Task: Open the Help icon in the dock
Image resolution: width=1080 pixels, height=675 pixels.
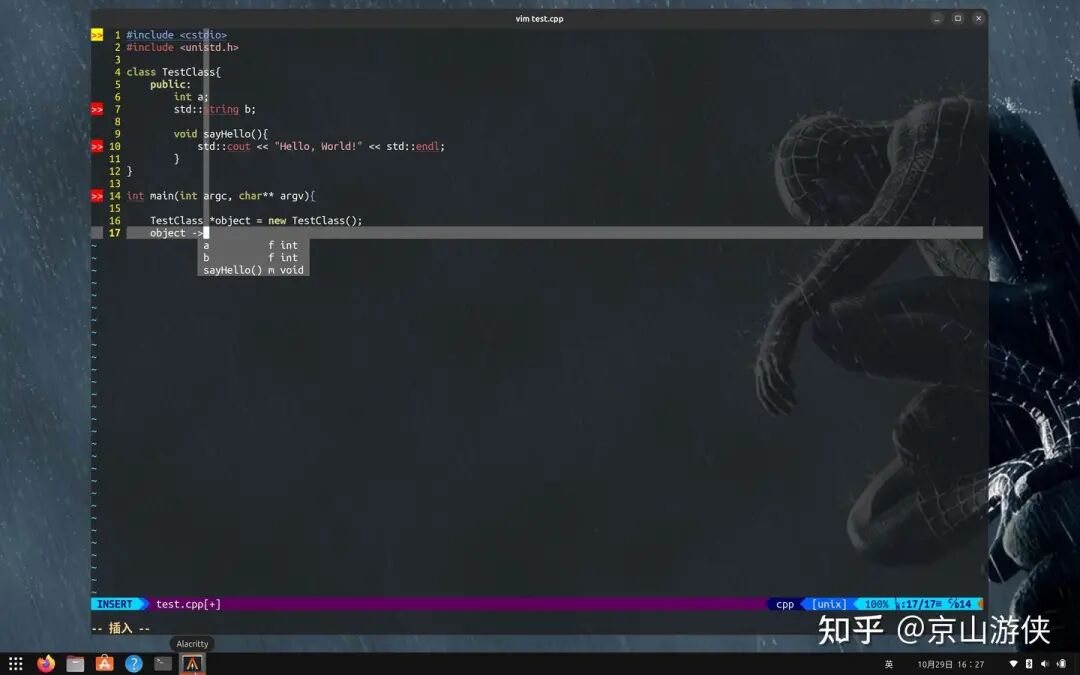Action: point(134,663)
